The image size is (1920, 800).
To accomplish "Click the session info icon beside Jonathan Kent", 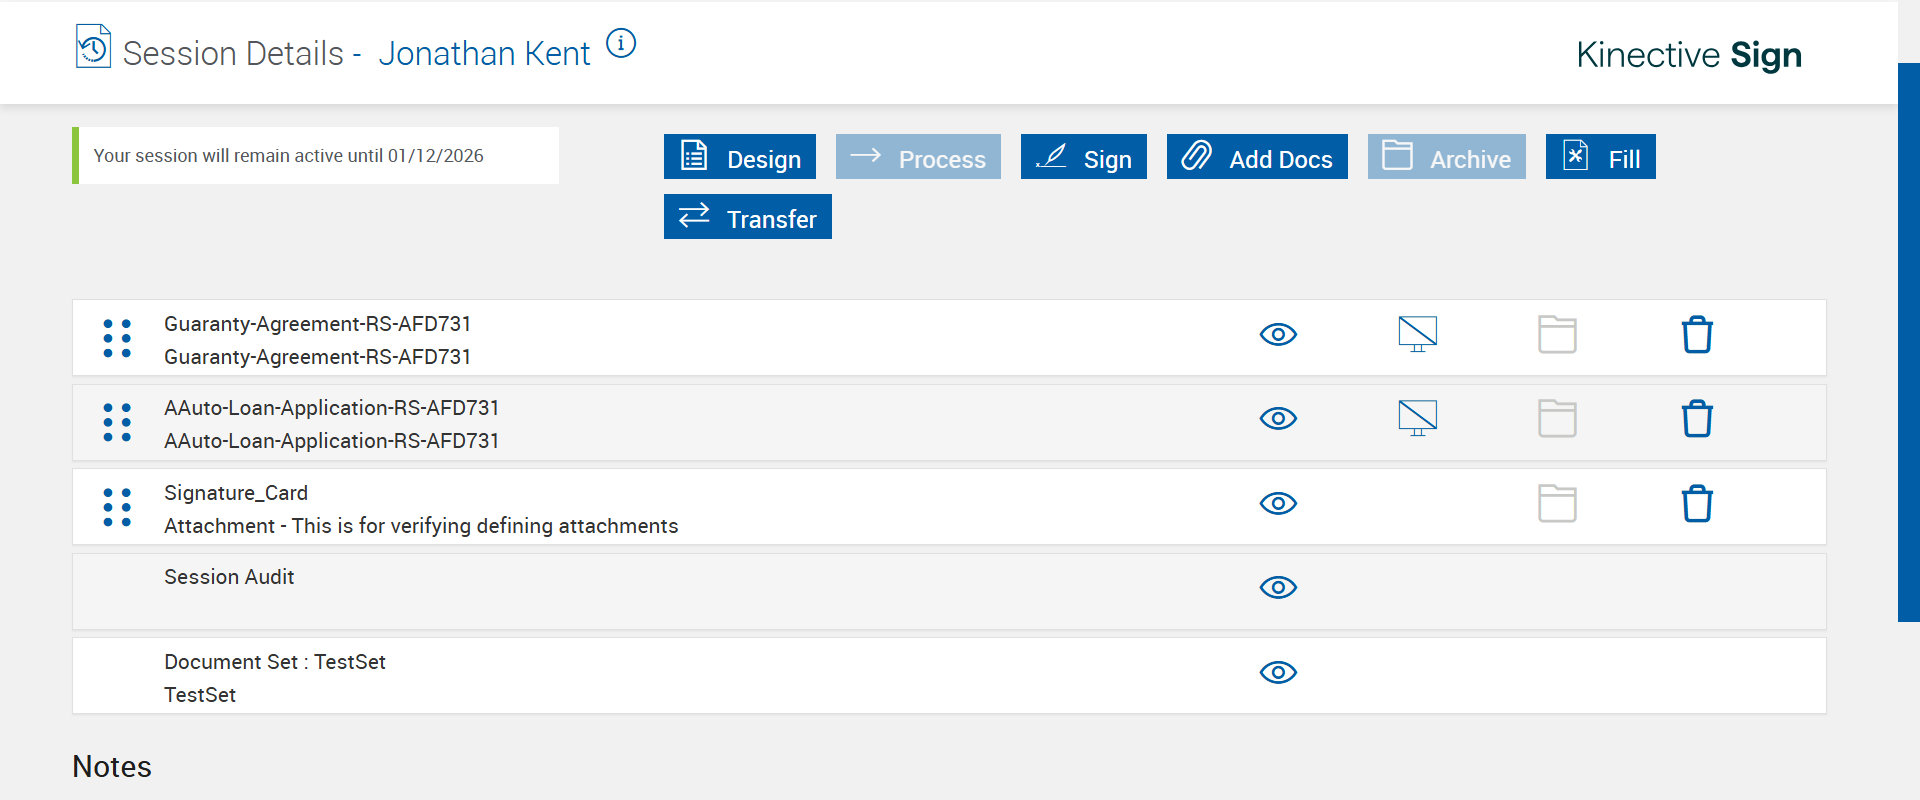I will point(621,44).
